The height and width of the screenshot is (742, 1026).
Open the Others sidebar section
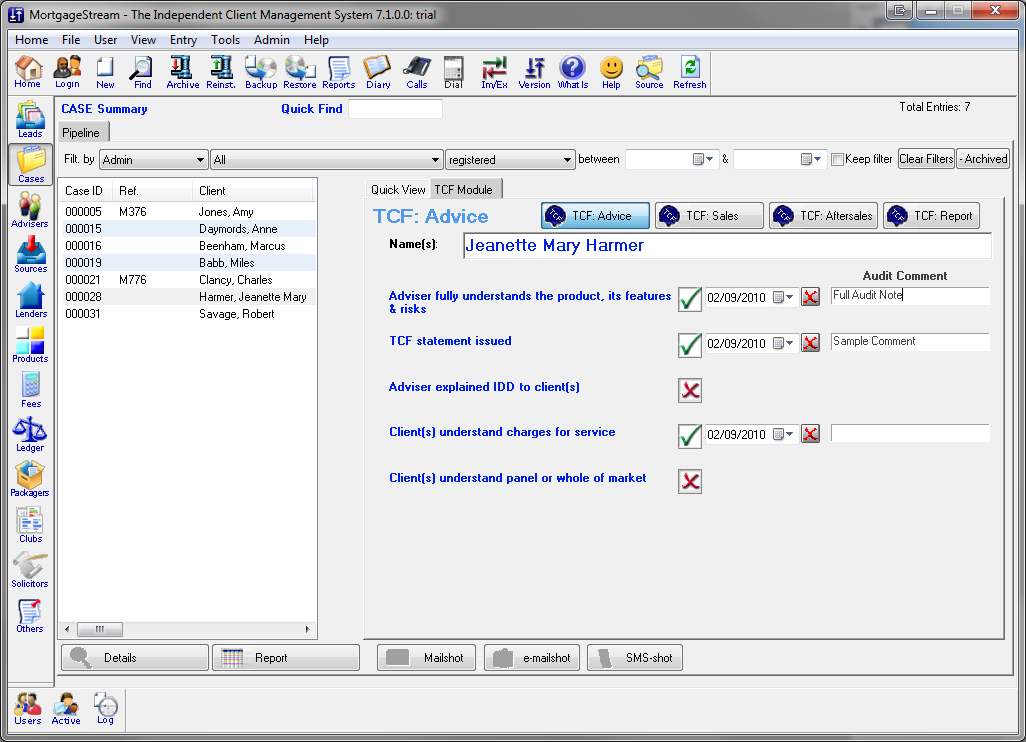[30, 615]
